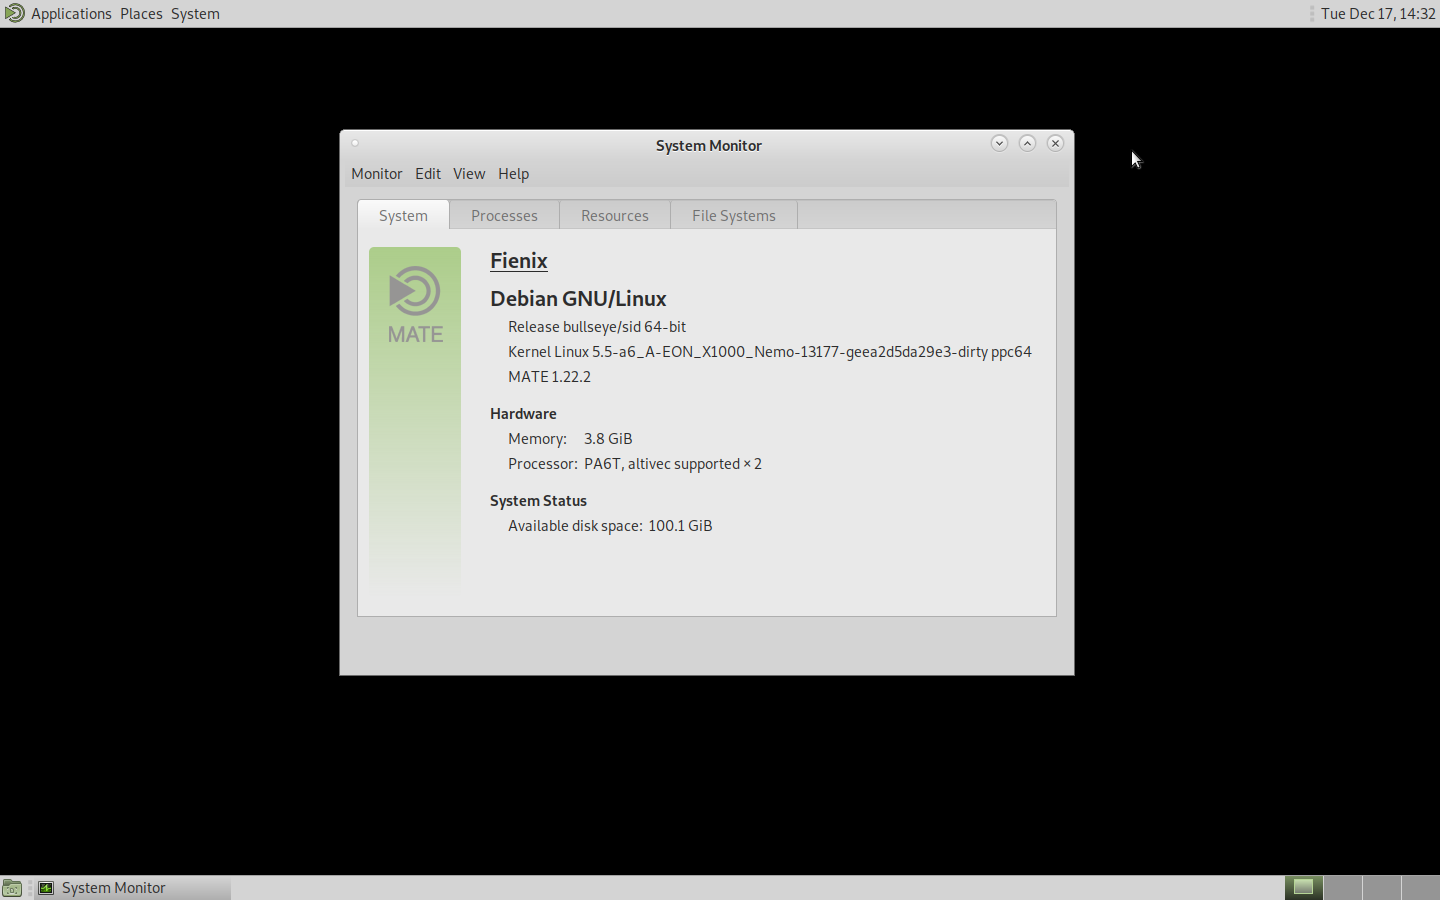The width and height of the screenshot is (1440, 900).
Task: Maximize the System Monitor window
Action: 1027,143
